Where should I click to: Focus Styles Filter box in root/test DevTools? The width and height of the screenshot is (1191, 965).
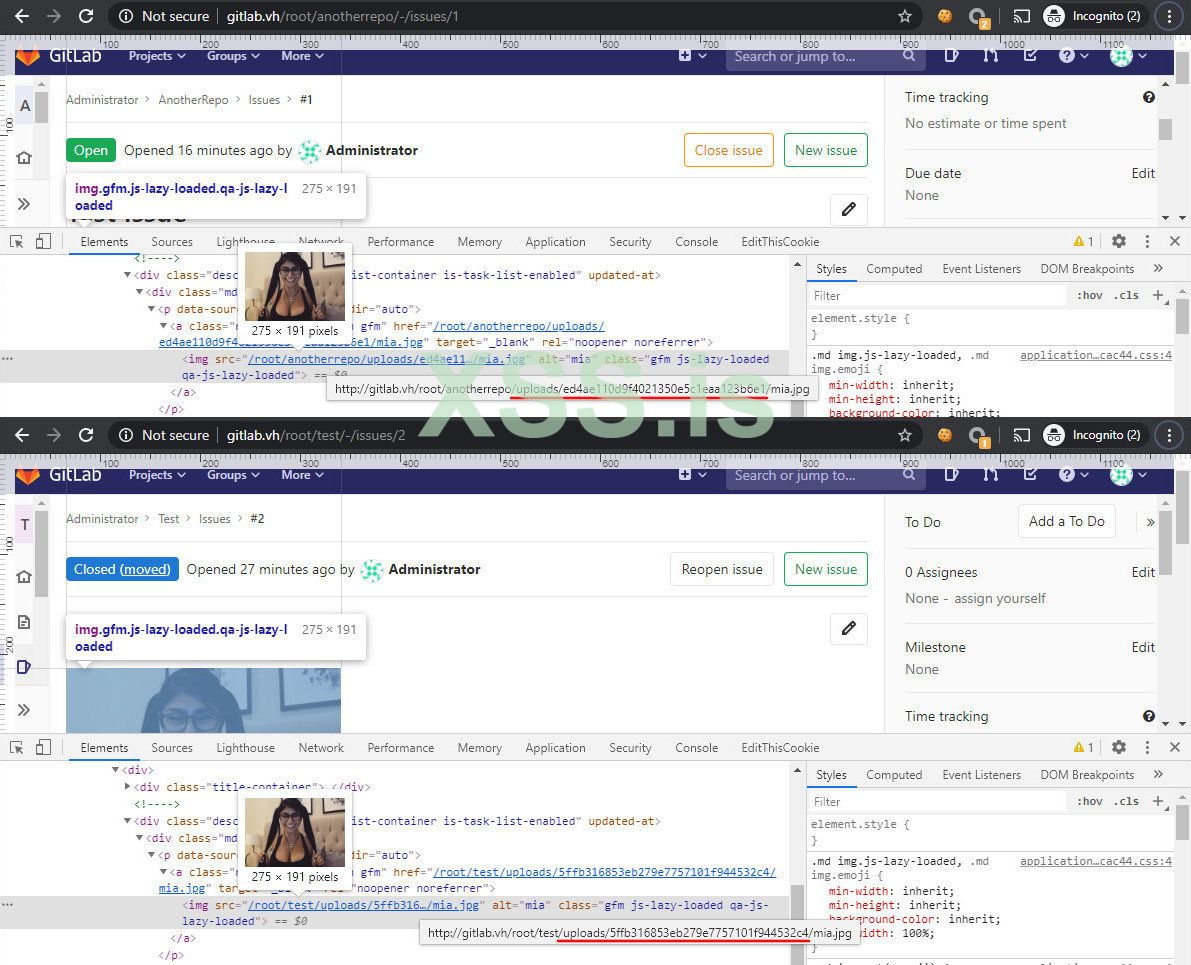tap(937, 802)
